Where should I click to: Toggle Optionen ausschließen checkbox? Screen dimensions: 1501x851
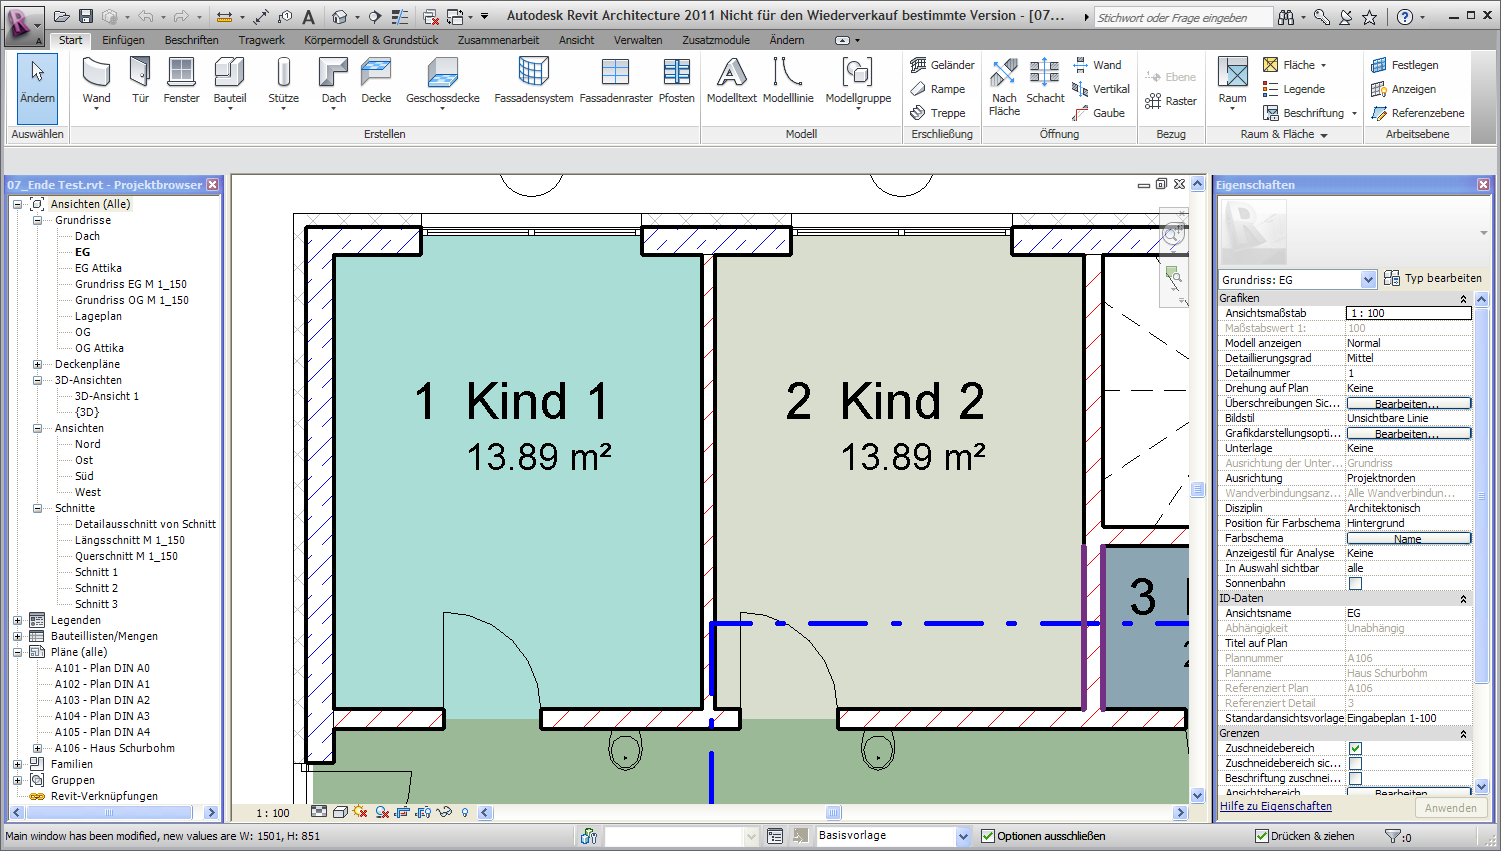(x=988, y=836)
